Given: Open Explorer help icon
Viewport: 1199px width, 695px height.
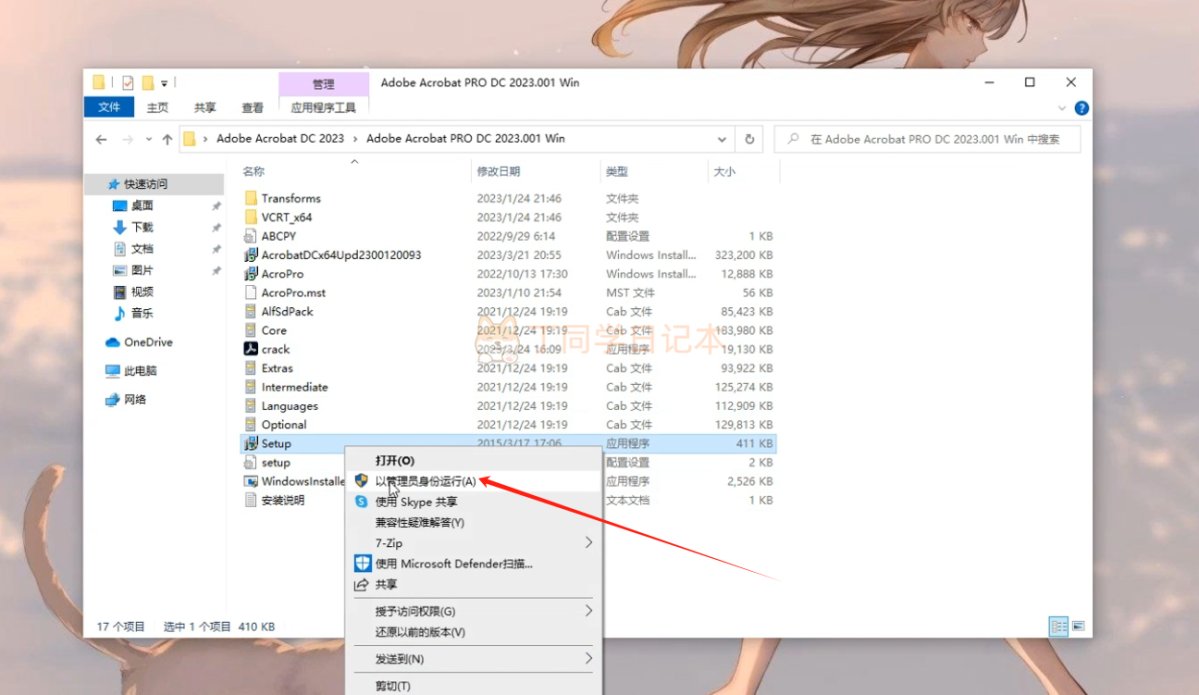Looking at the screenshot, I should (1081, 108).
